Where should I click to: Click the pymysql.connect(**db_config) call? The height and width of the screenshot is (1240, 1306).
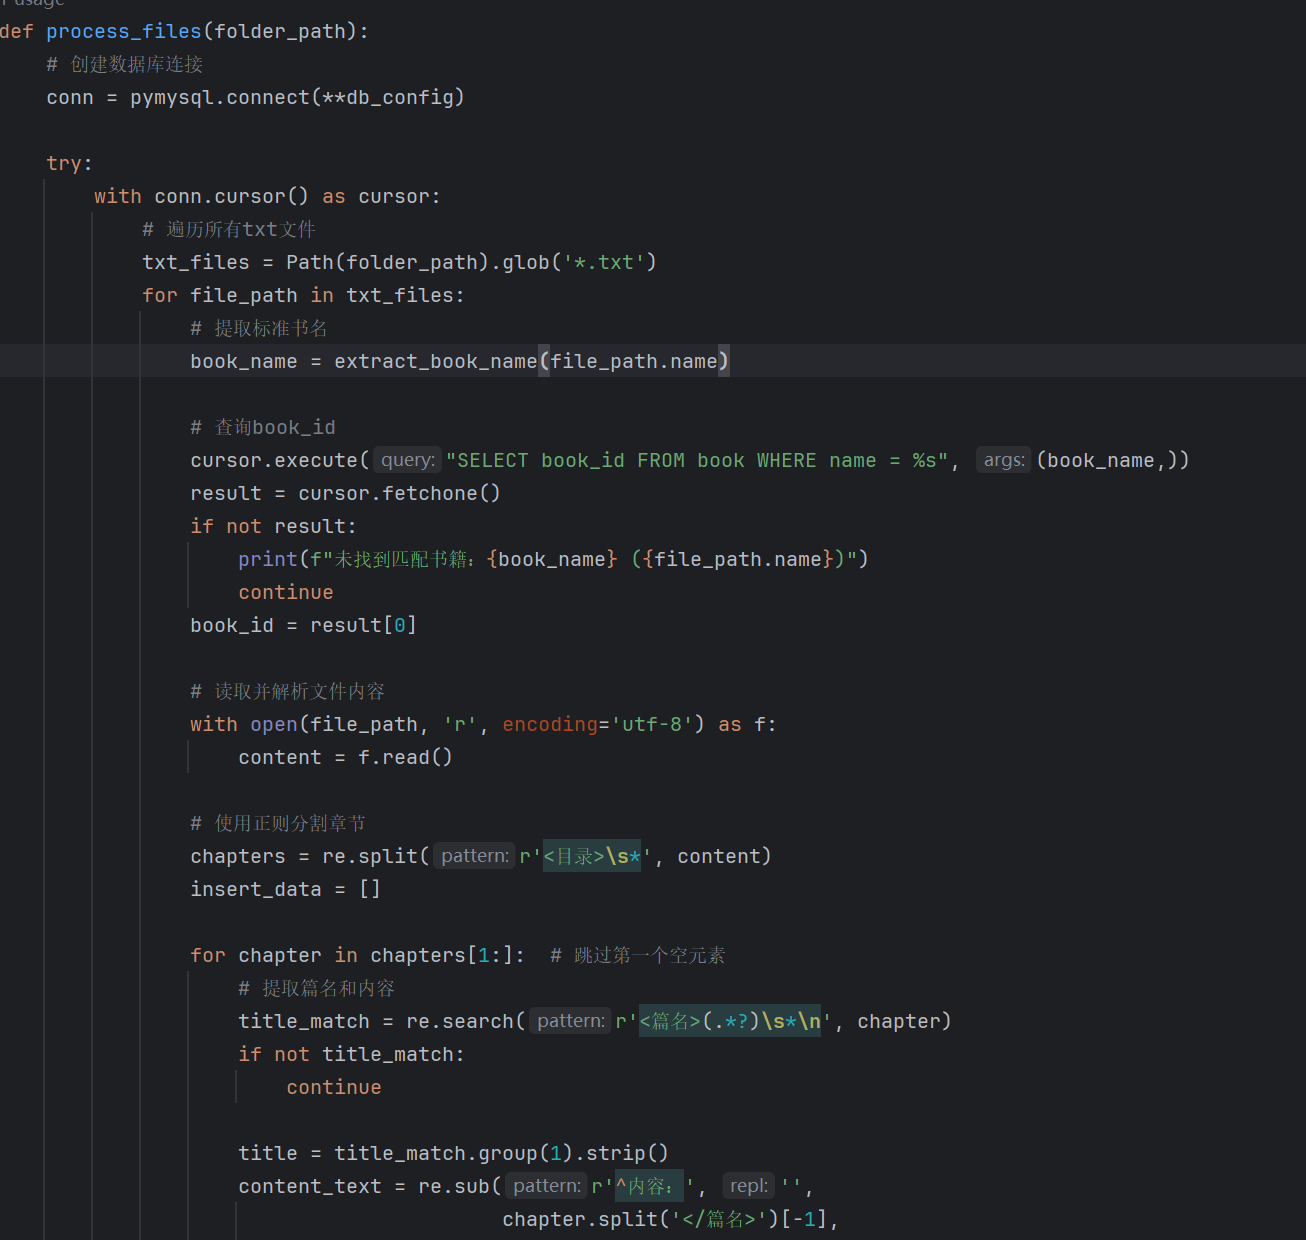(297, 97)
